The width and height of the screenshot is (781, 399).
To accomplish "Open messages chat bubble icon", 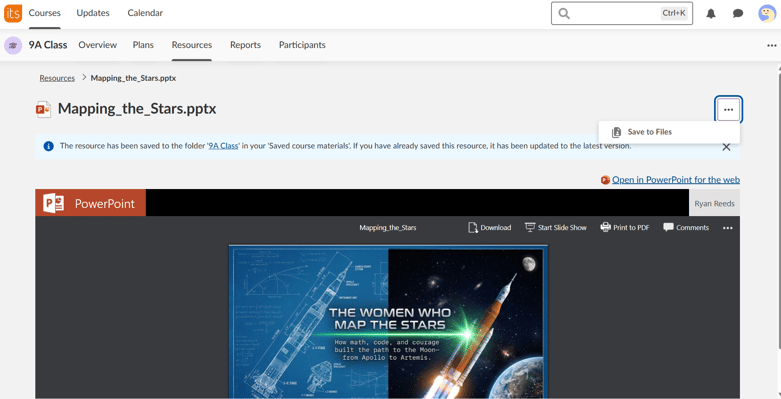I will (x=738, y=14).
